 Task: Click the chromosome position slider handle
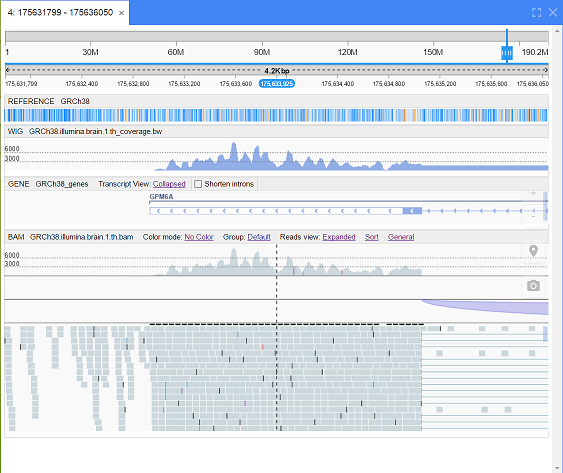point(507,53)
